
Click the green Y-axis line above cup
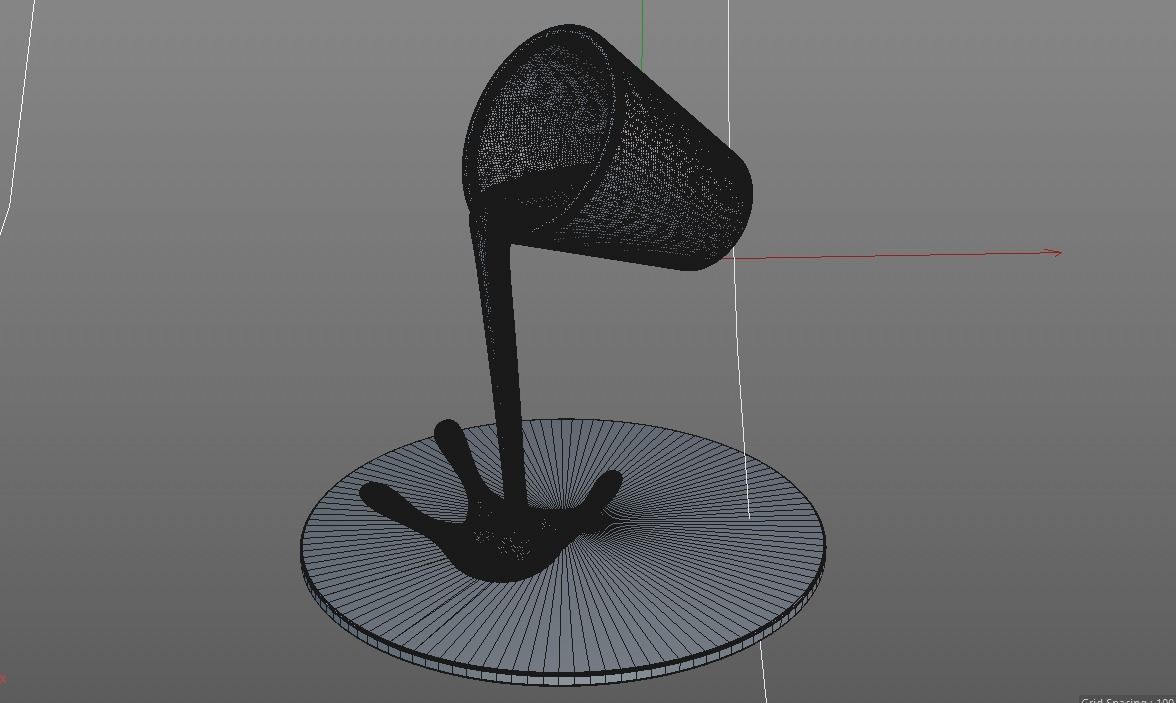point(642,34)
